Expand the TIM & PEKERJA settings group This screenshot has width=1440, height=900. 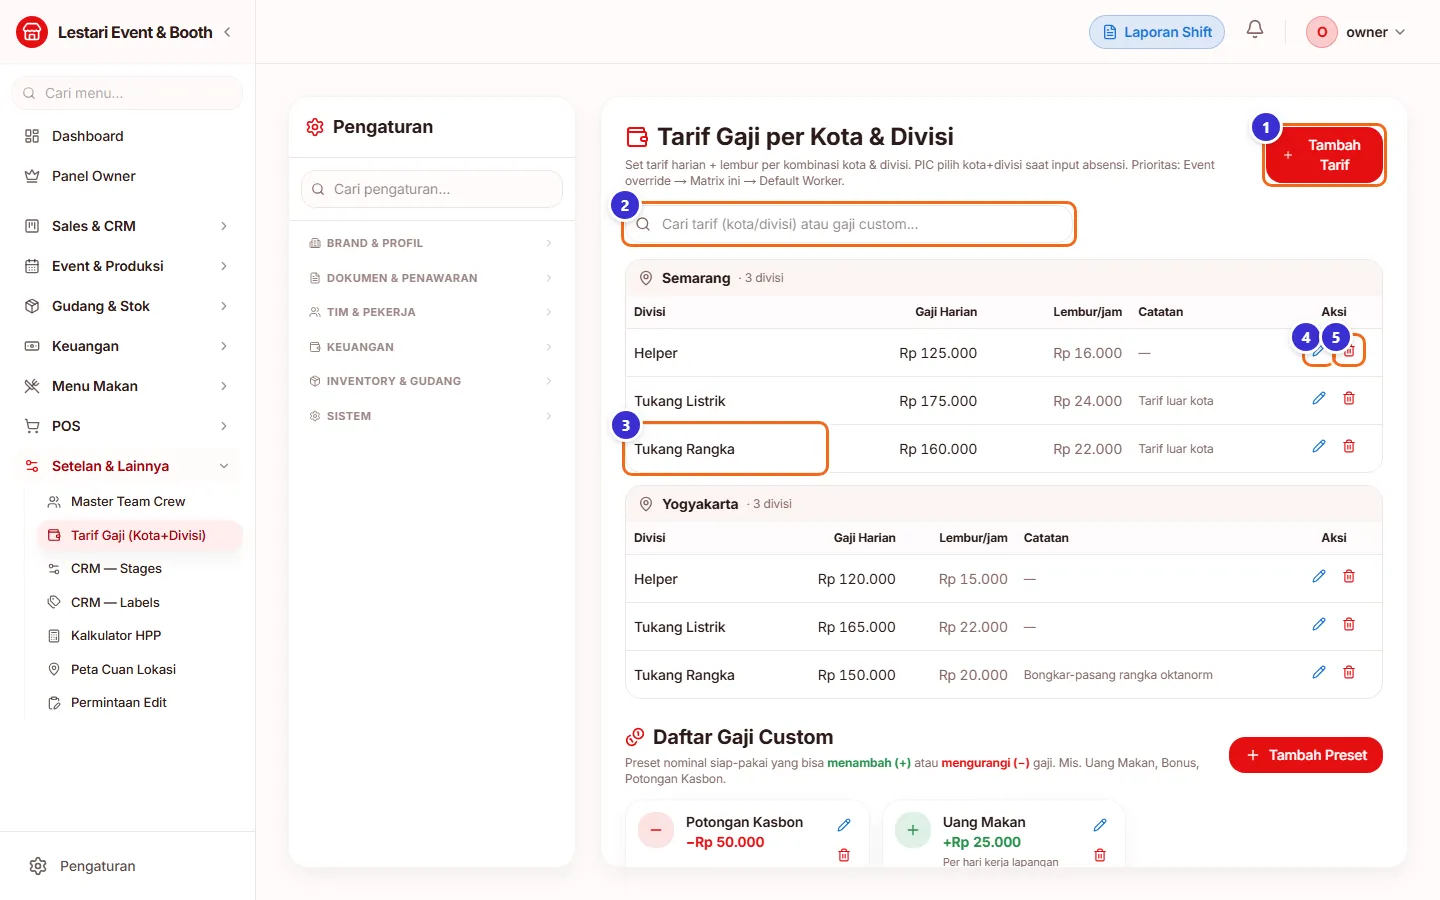click(431, 312)
